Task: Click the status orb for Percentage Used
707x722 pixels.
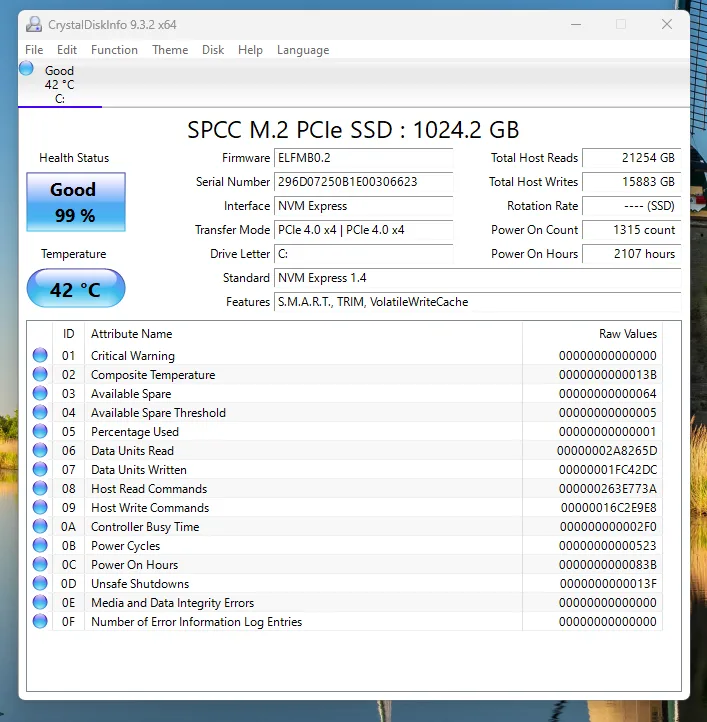Action: 40,431
